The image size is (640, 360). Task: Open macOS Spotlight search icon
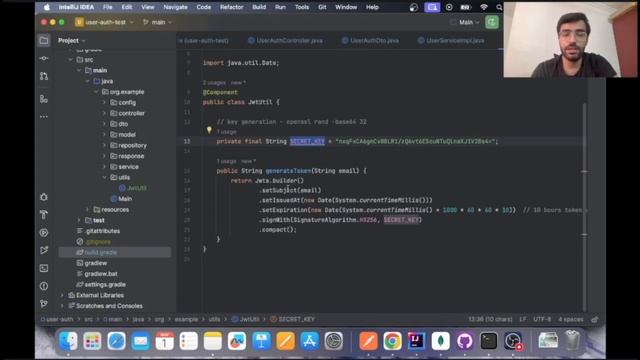pos(499,7)
